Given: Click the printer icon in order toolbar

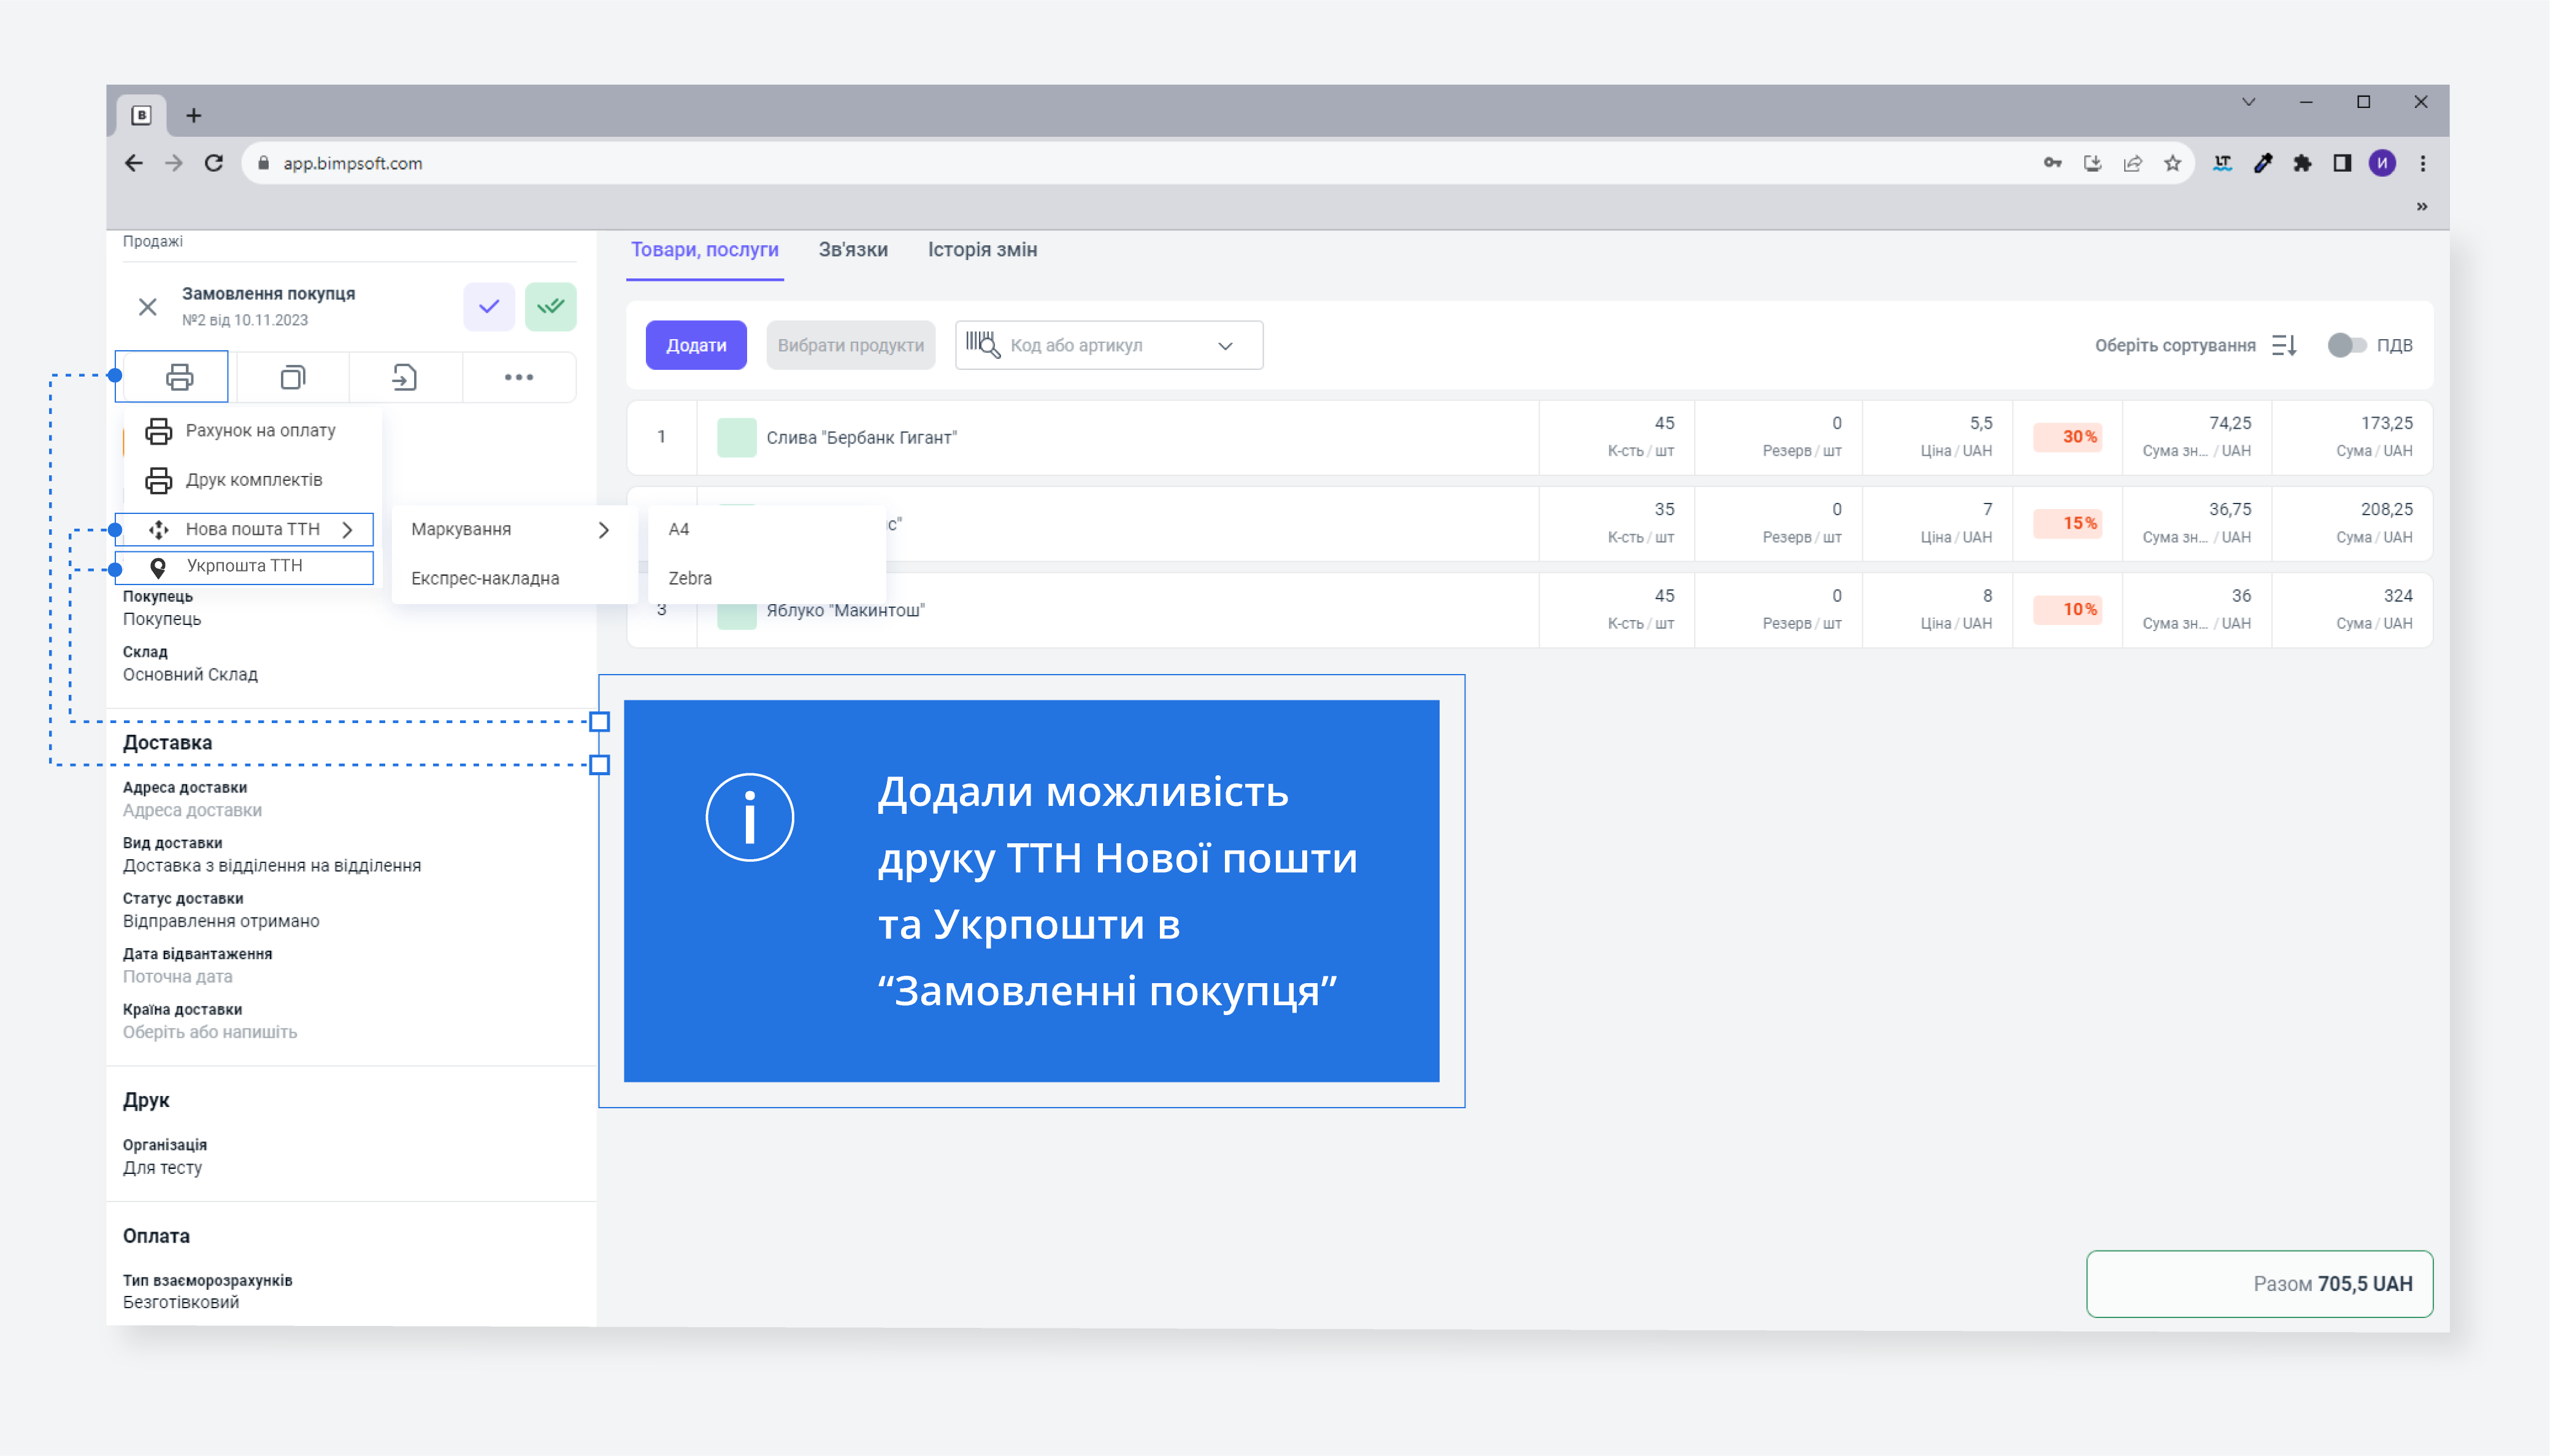Looking at the screenshot, I should pyautogui.click(x=179, y=377).
